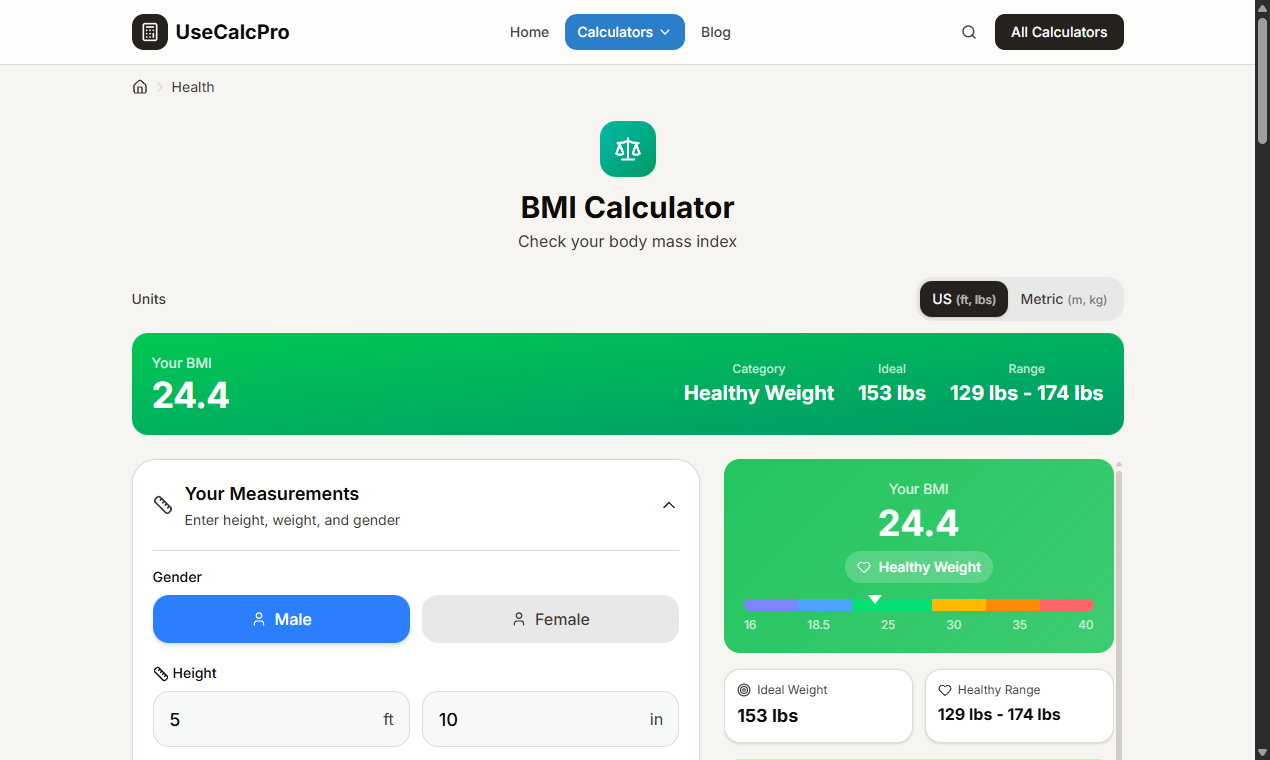The width and height of the screenshot is (1270, 760).
Task: Click '129 lbs - 174 lbs' range in banner
Action: (1027, 393)
